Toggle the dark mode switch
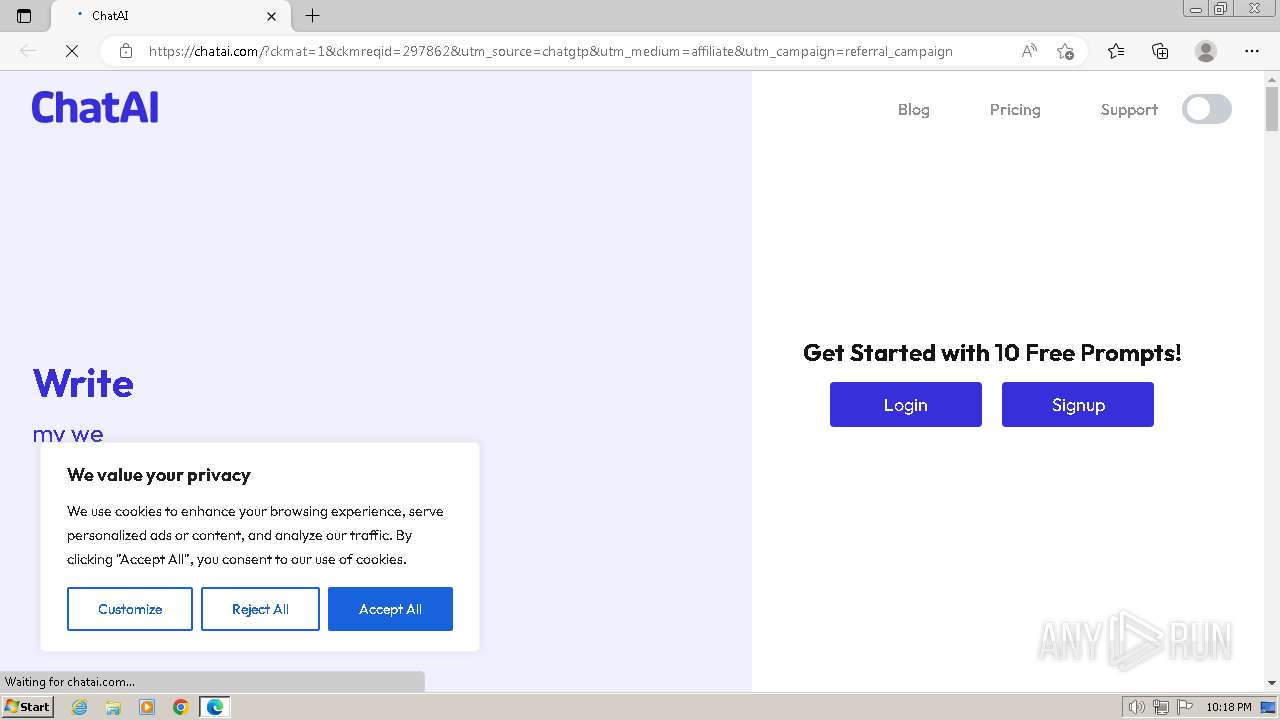The image size is (1280, 720). [1207, 109]
